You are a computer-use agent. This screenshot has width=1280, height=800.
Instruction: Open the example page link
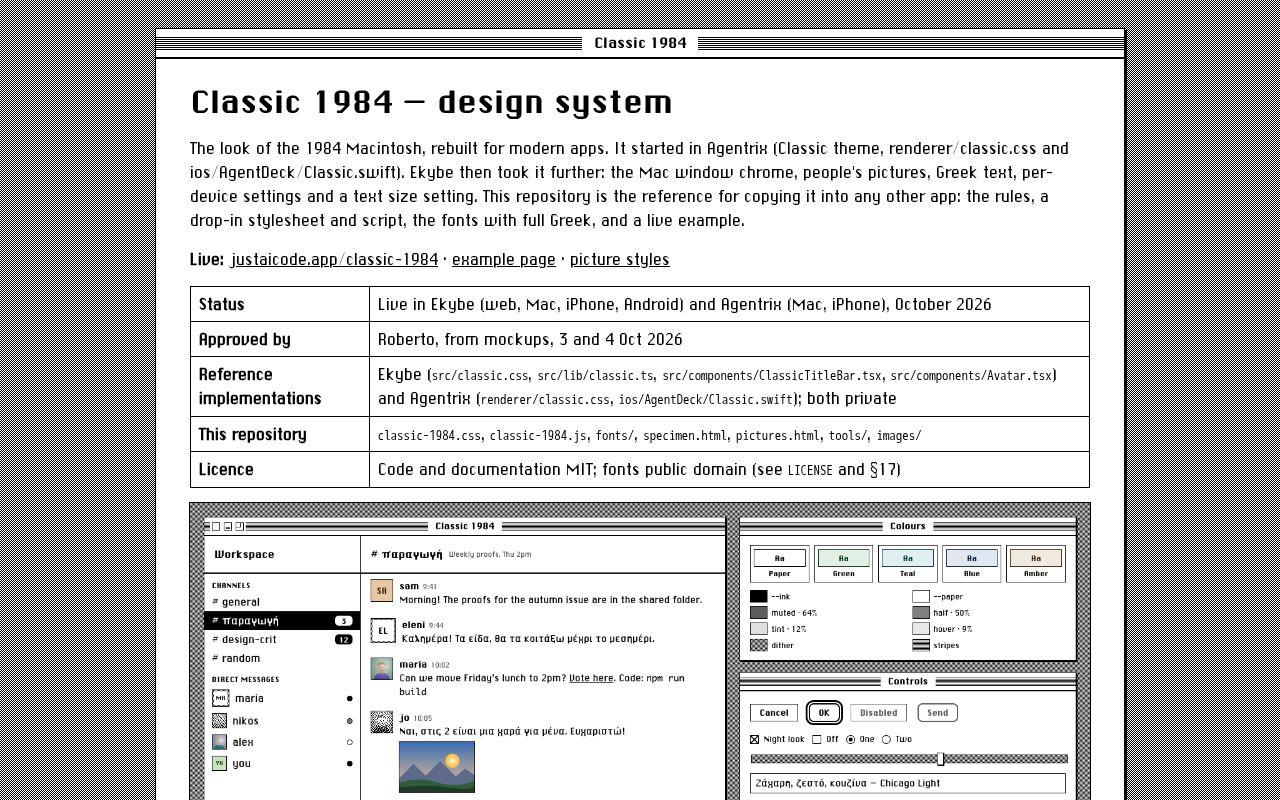[x=504, y=260]
